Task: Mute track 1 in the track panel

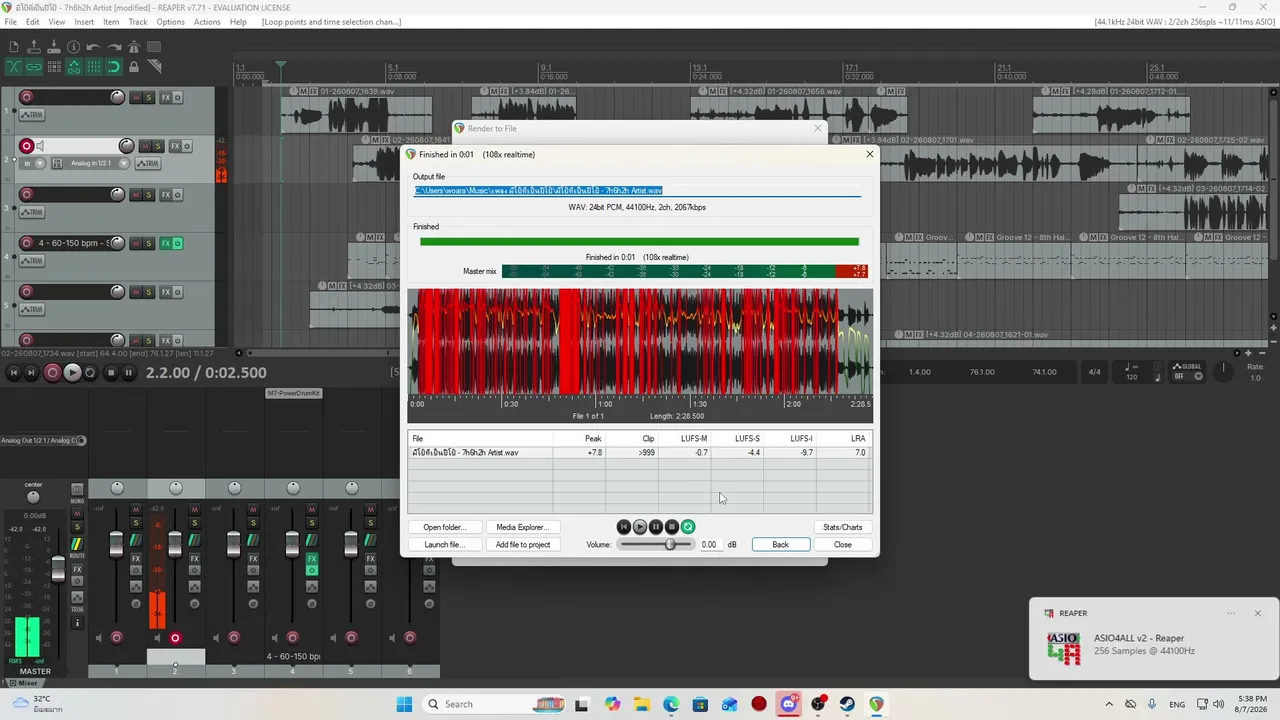Action: [136, 97]
